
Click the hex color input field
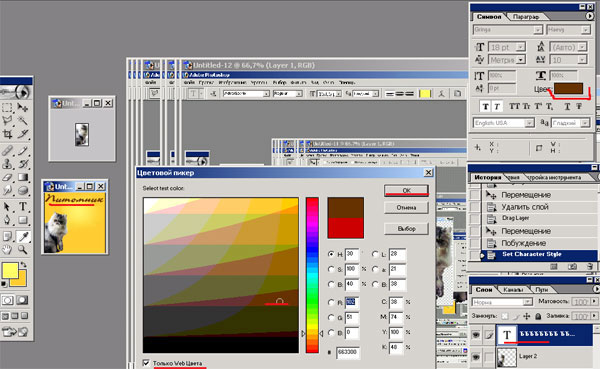(x=347, y=352)
